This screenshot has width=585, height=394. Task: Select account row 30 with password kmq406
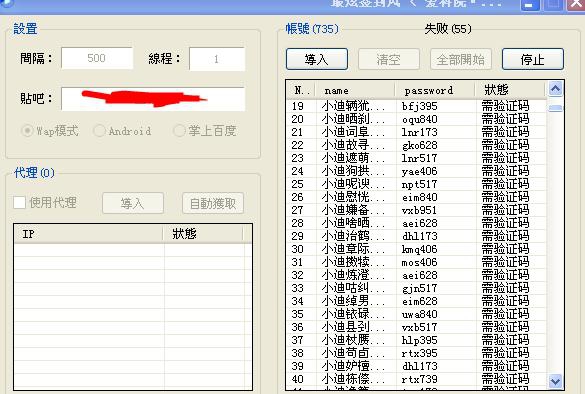416,249
